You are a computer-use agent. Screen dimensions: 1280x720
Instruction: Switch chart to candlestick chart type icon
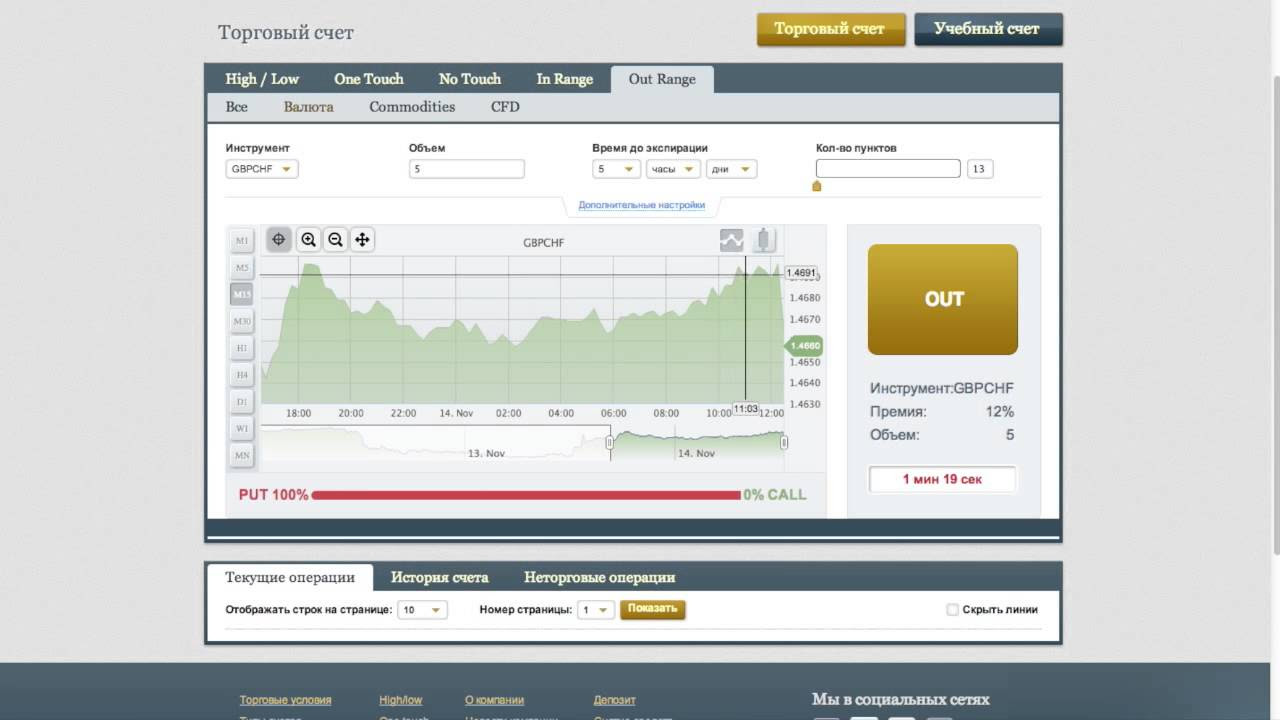pos(764,240)
